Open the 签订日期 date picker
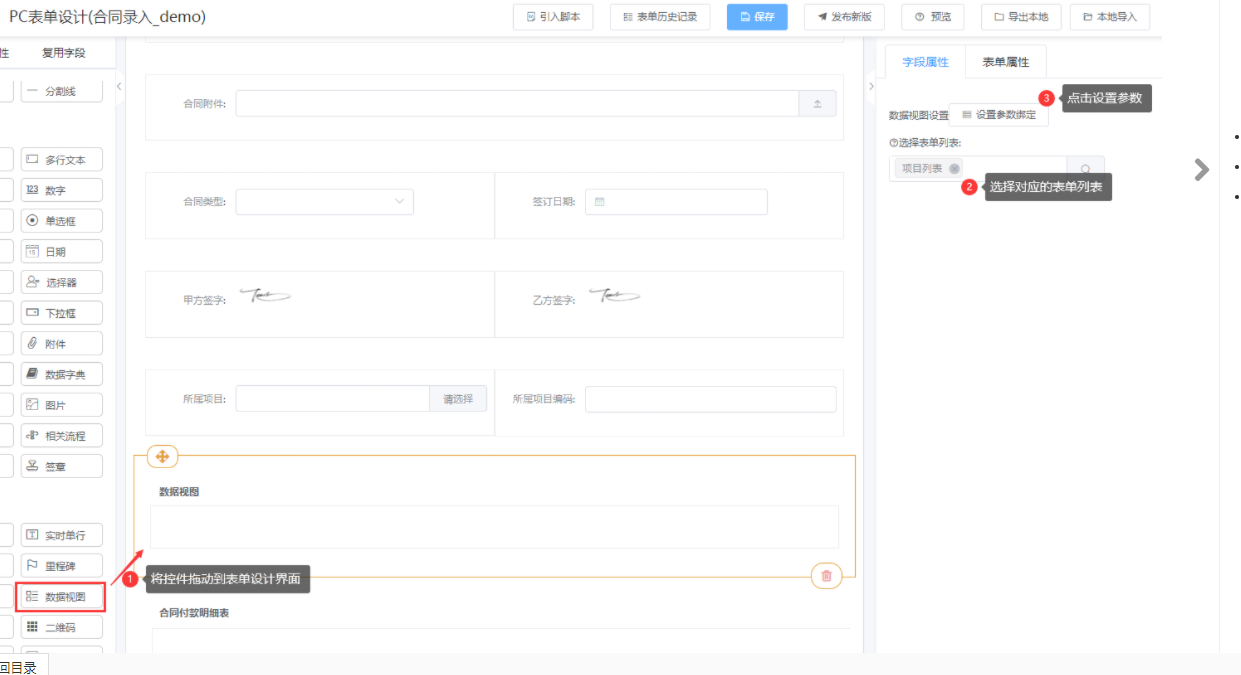 (x=676, y=202)
